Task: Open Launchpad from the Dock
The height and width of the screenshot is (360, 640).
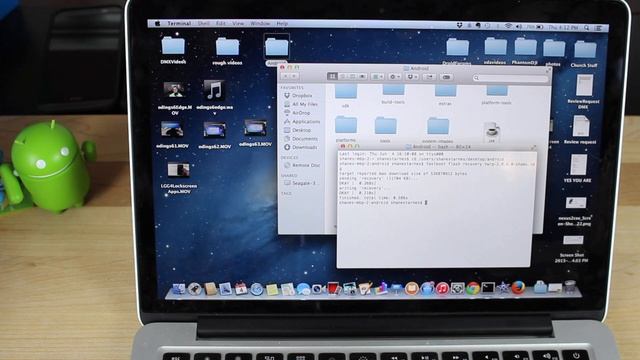Action: point(194,289)
